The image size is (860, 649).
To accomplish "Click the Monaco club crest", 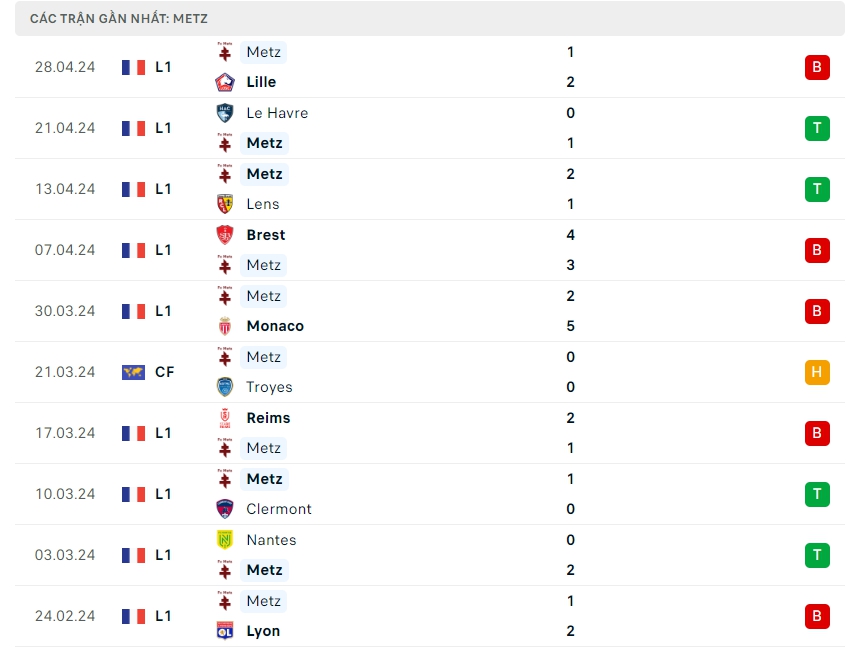I will pos(225,326).
